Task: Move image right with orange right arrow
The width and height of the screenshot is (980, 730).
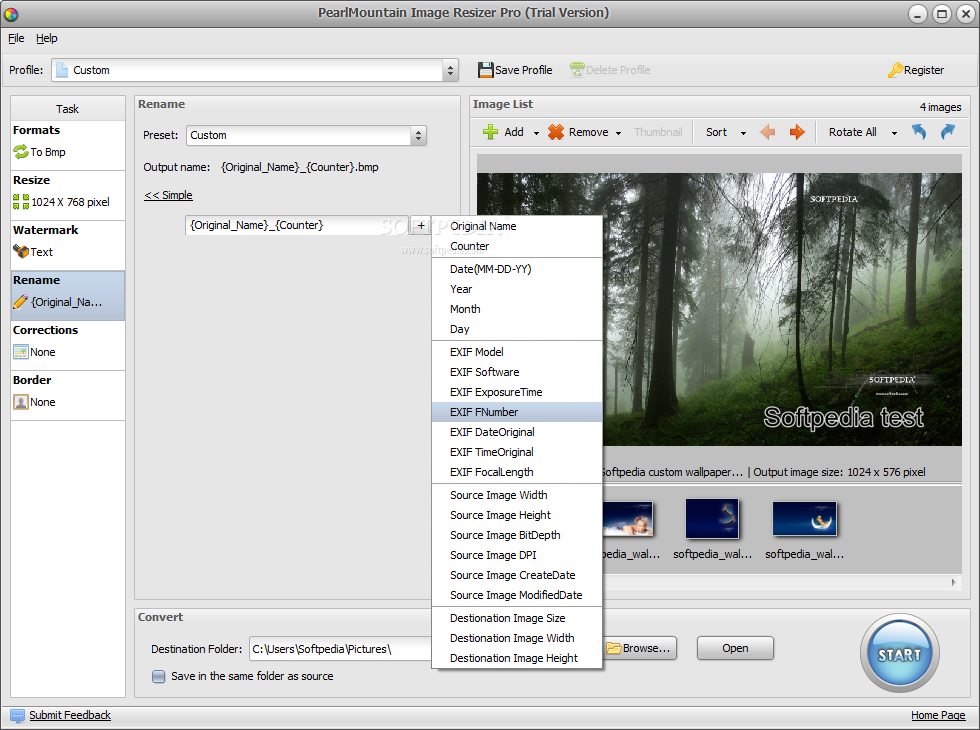Action: point(797,132)
